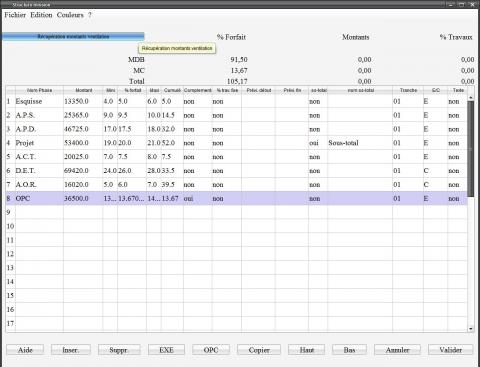Select row number 17
This screenshot has height=367, width=480.
tap(10, 323)
